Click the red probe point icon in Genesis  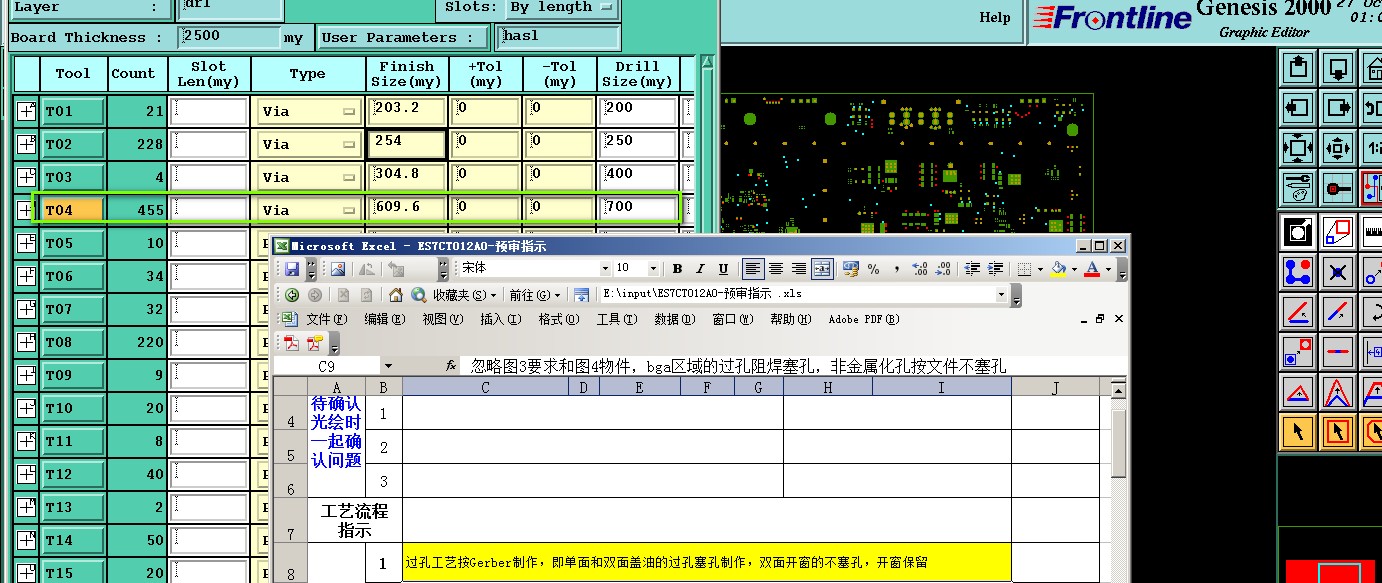coord(1338,187)
